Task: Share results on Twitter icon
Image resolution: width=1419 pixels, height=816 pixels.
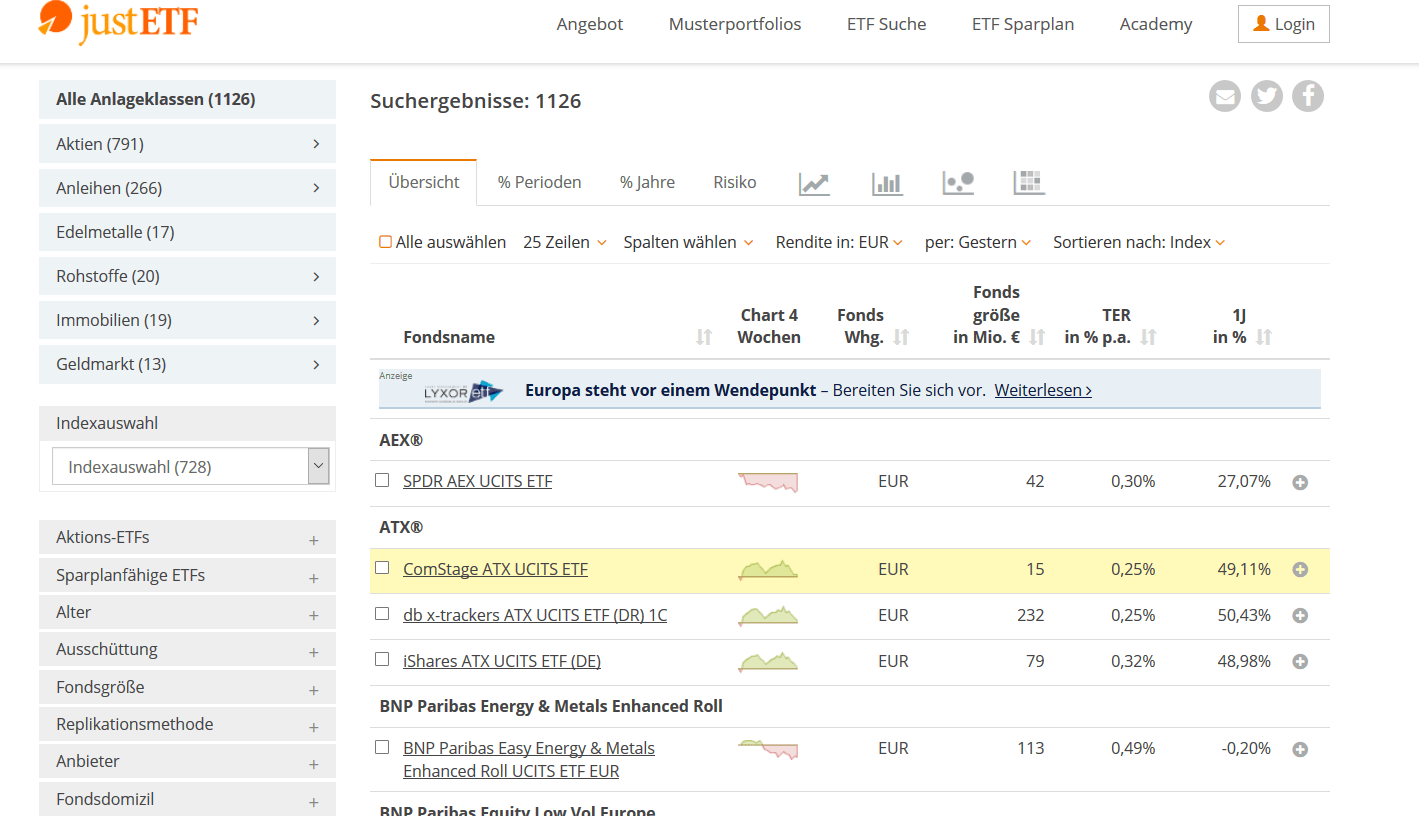Action: point(1267,97)
